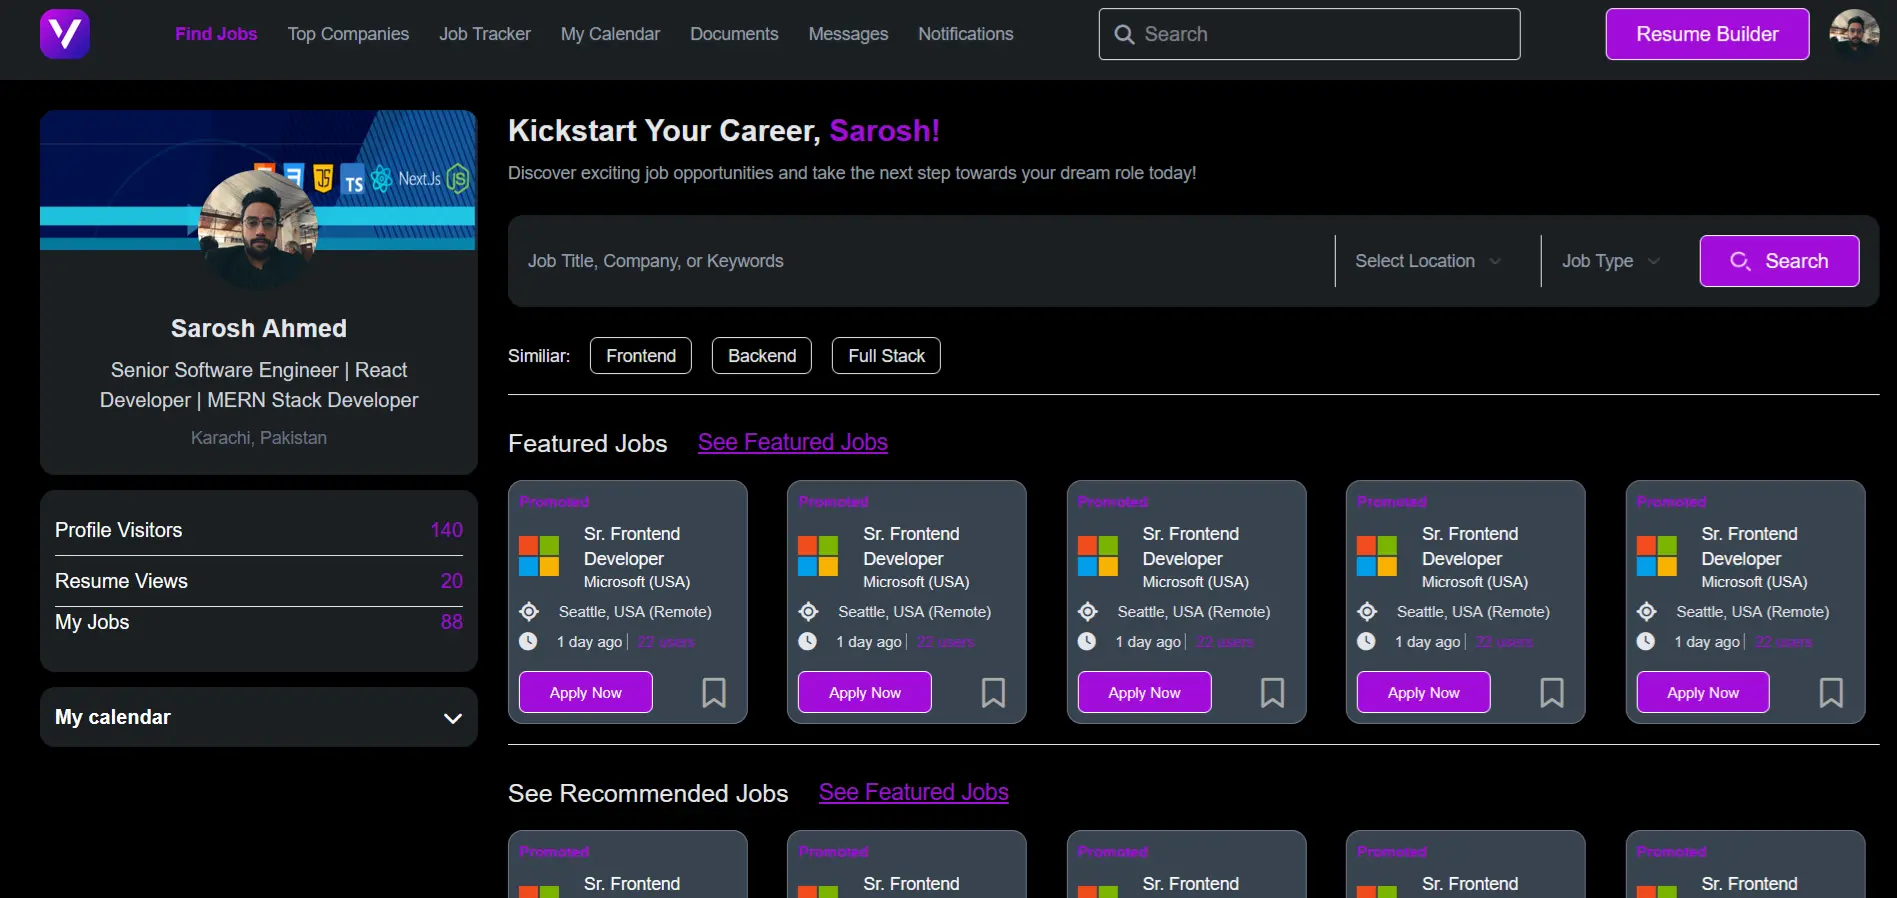The height and width of the screenshot is (898, 1897).
Task: Bookmark the second Featured job card
Action: pyautogui.click(x=993, y=692)
